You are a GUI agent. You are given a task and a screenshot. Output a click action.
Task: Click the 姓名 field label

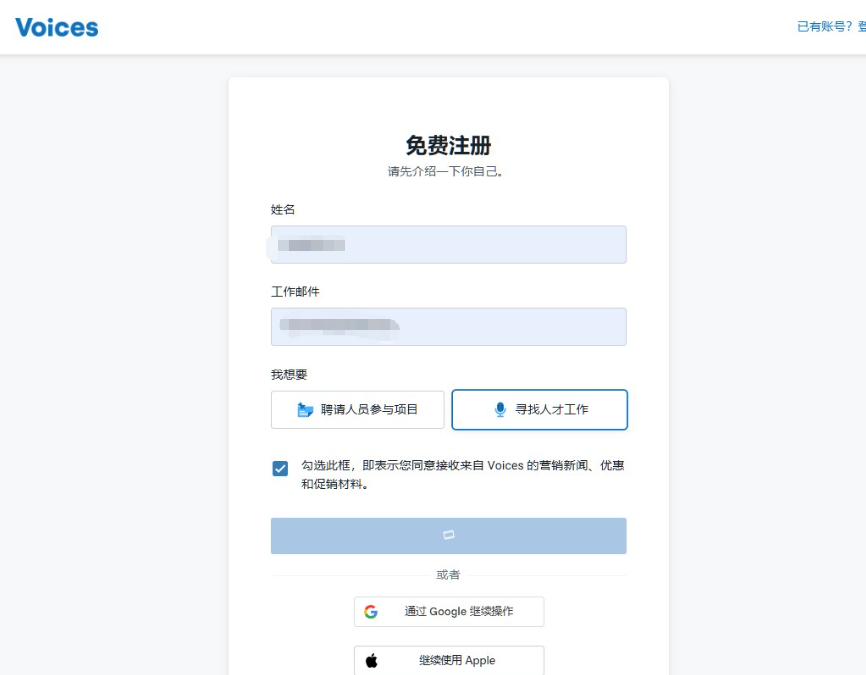[x=283, y=209]
